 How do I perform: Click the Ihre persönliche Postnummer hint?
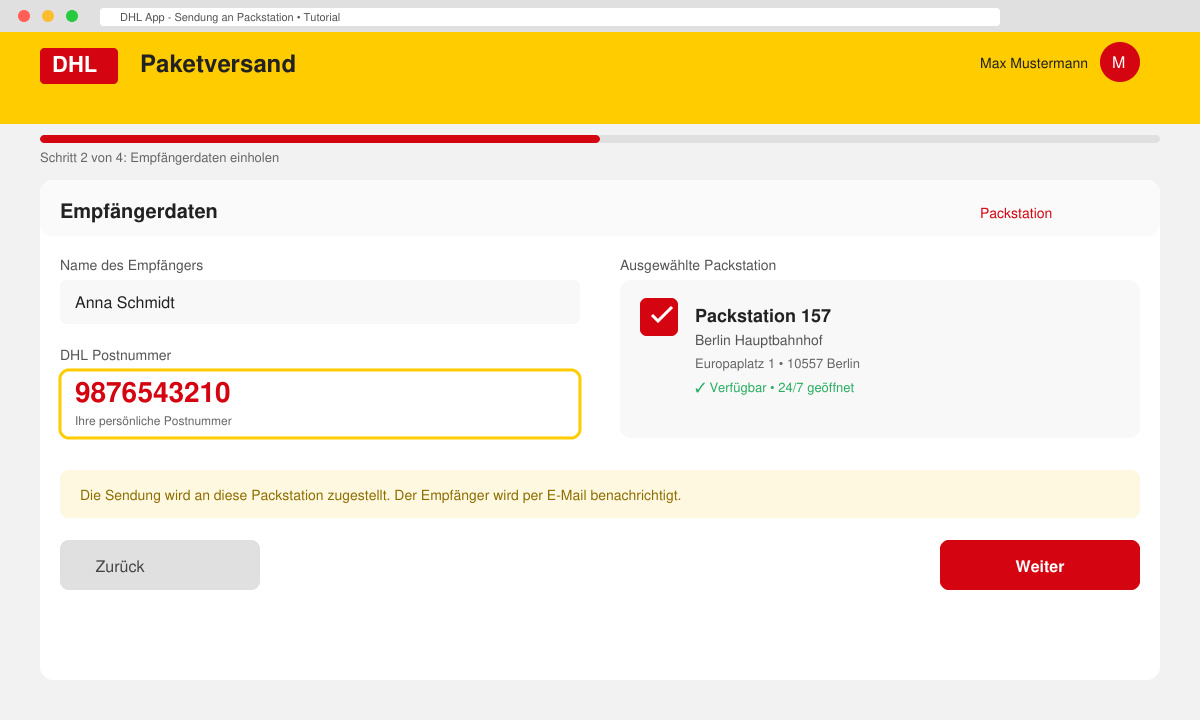pos(153,421)
